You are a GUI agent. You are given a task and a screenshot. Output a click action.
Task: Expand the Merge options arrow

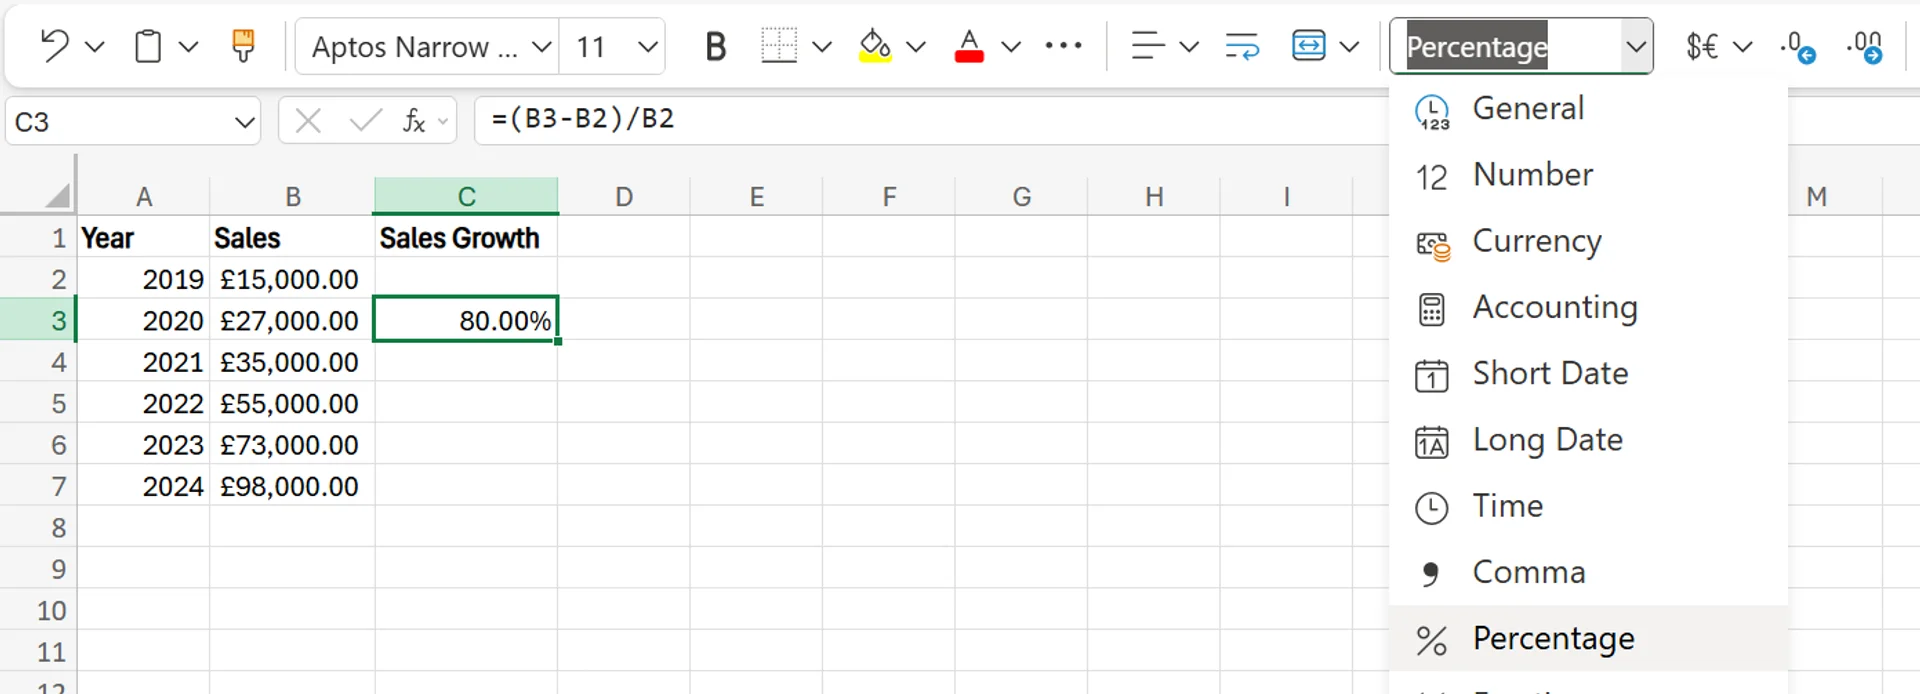point(1349,47)
